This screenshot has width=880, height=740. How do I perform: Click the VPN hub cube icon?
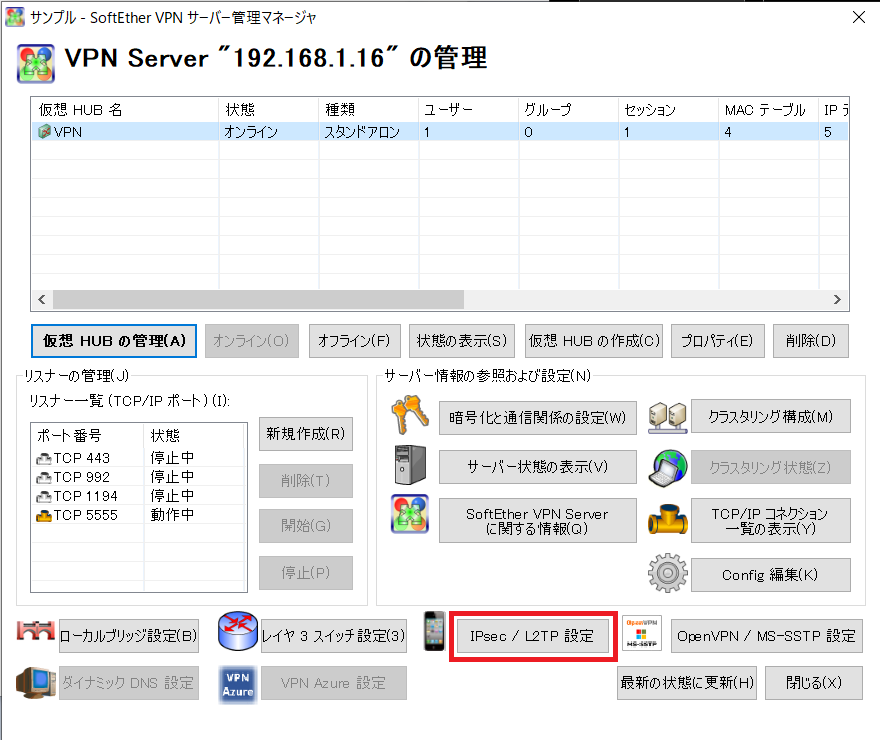click(44, 132)
